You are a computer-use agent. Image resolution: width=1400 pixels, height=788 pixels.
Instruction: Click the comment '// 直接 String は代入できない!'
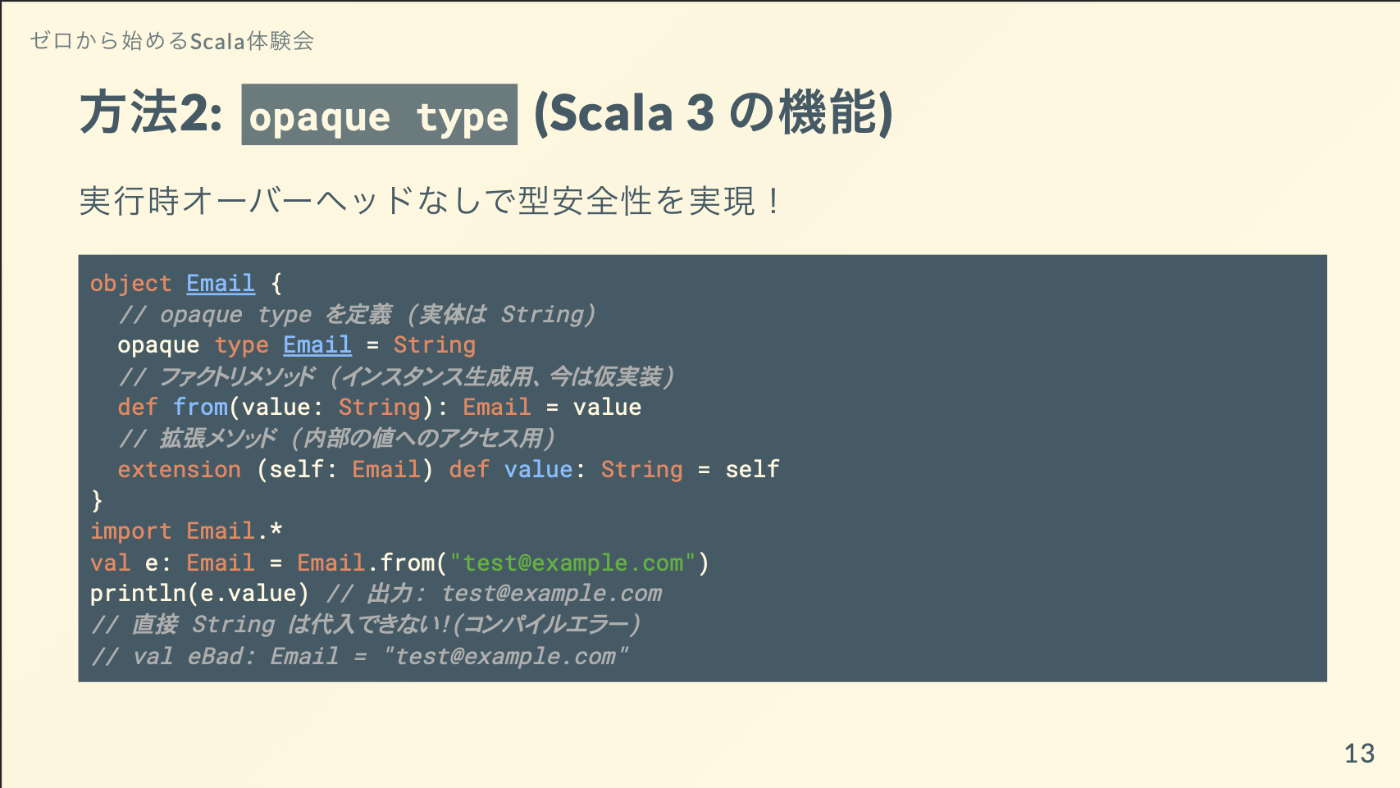click(365, 624)
